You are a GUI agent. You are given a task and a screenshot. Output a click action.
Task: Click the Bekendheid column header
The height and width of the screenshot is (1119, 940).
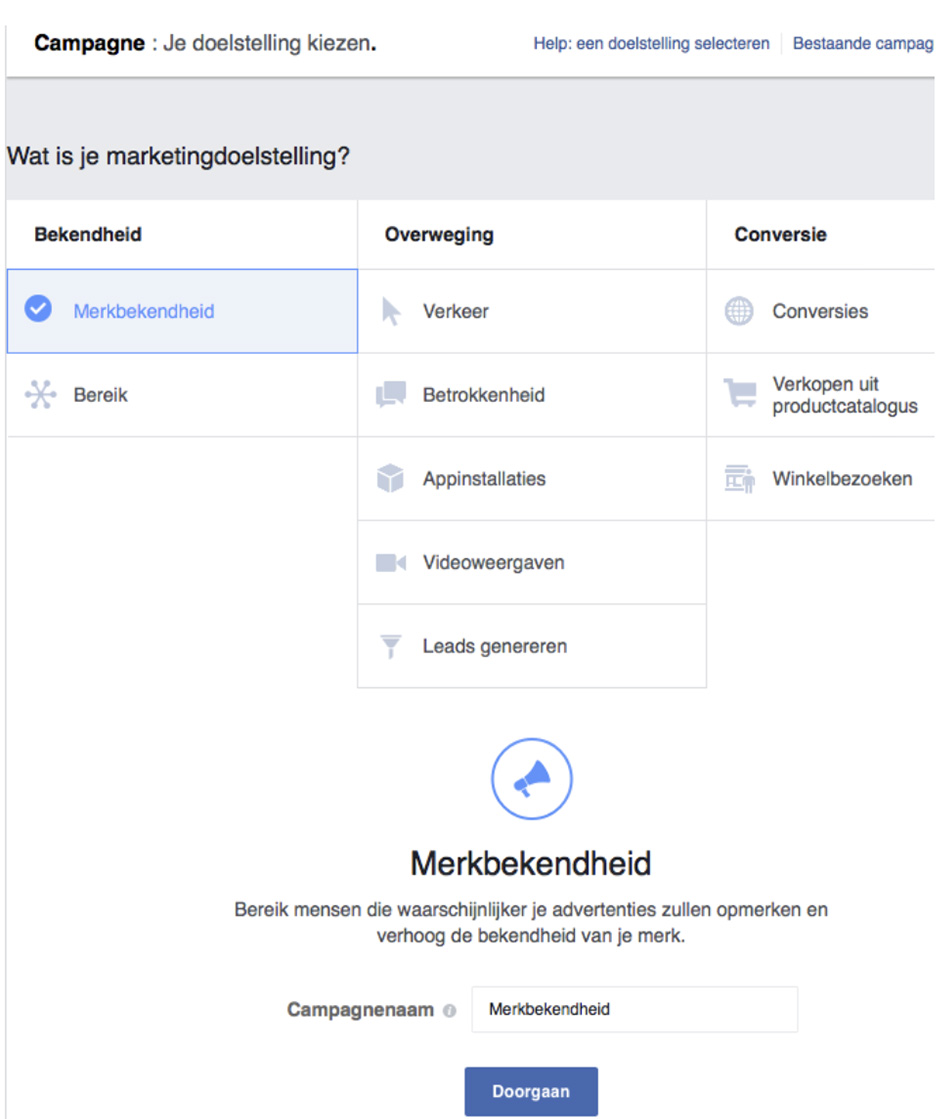[88, 235]
